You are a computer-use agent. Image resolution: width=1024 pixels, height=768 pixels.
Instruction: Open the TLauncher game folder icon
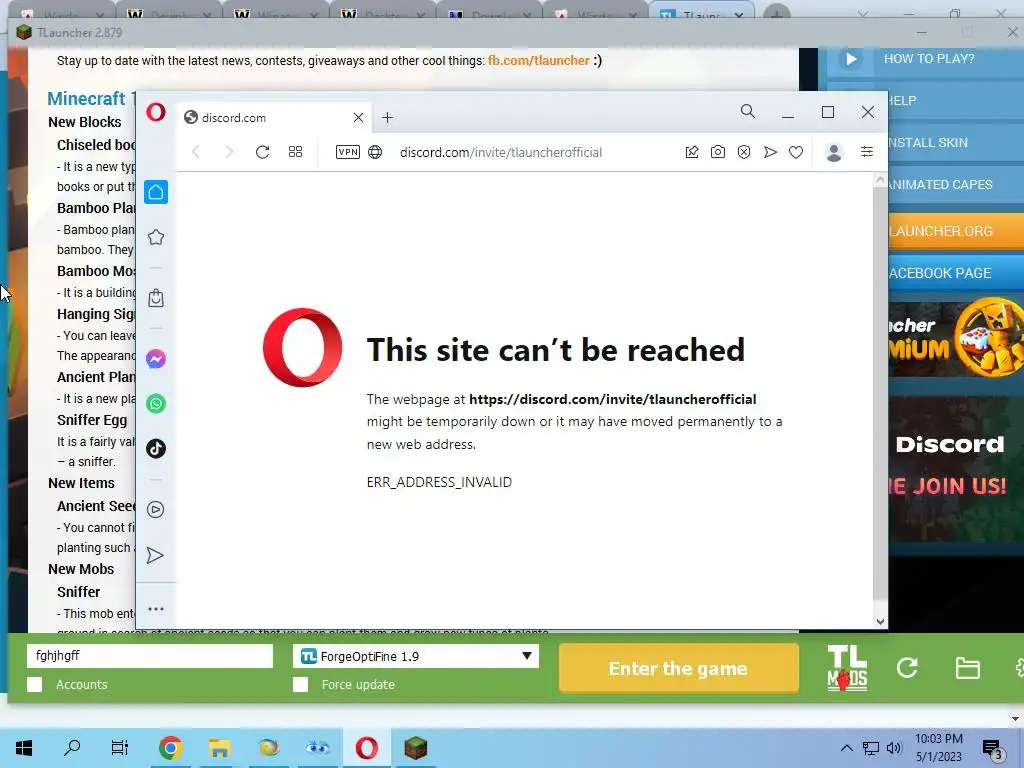click(x=967, y=668)
